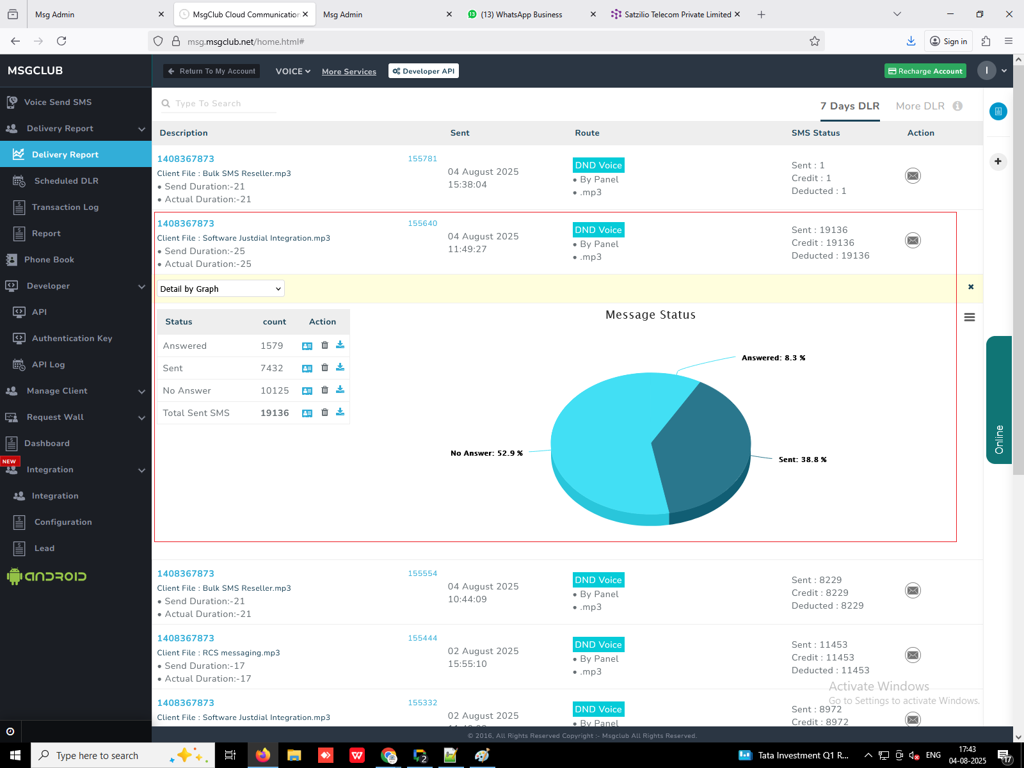1024x768 pixels.
Task: Click the Developer API button
Action: (x=423, y=71)
